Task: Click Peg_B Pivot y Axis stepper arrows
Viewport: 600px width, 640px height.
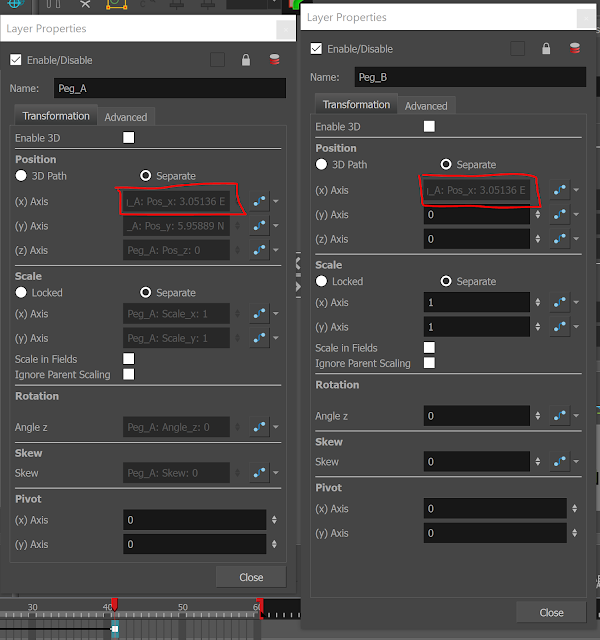Action: [575, 533]
